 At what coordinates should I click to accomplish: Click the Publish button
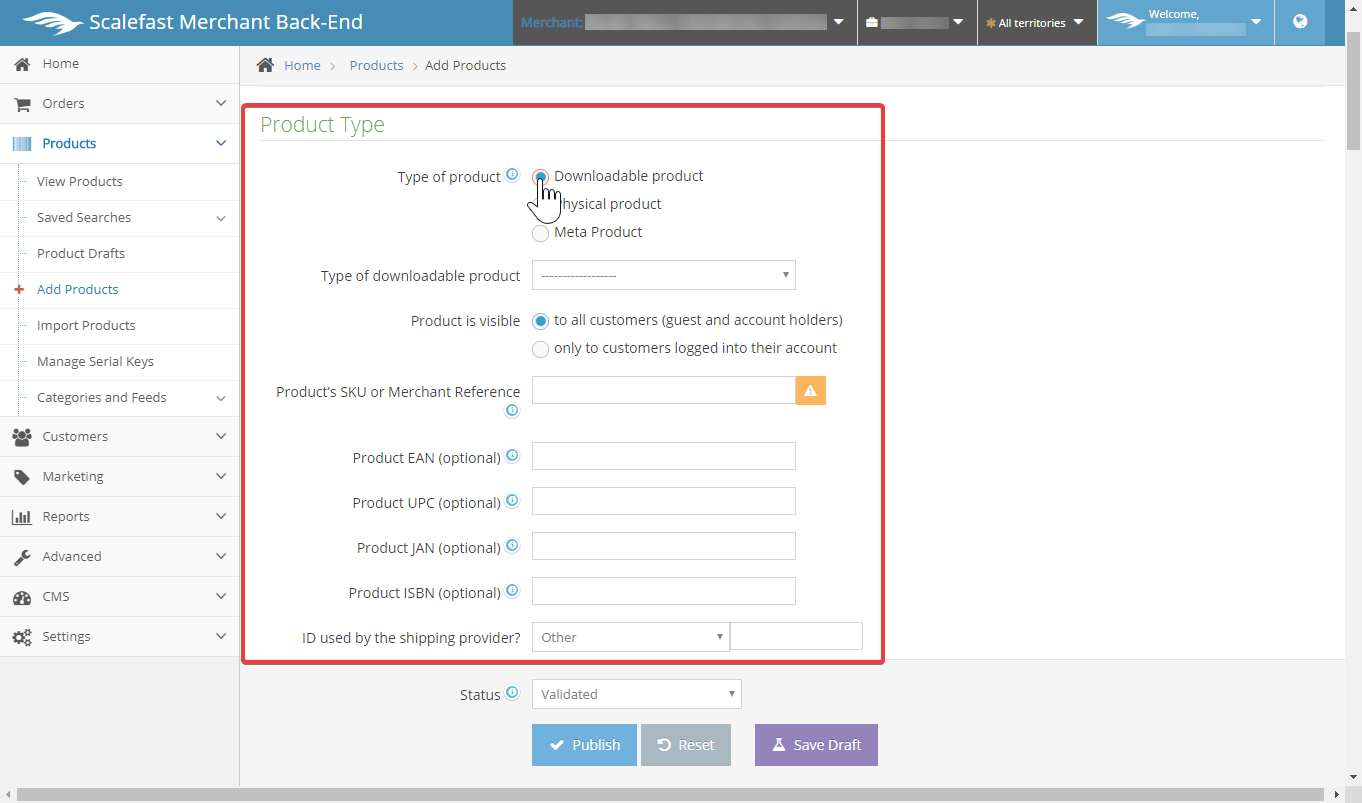pyautogui.click(x=584, y=745)
